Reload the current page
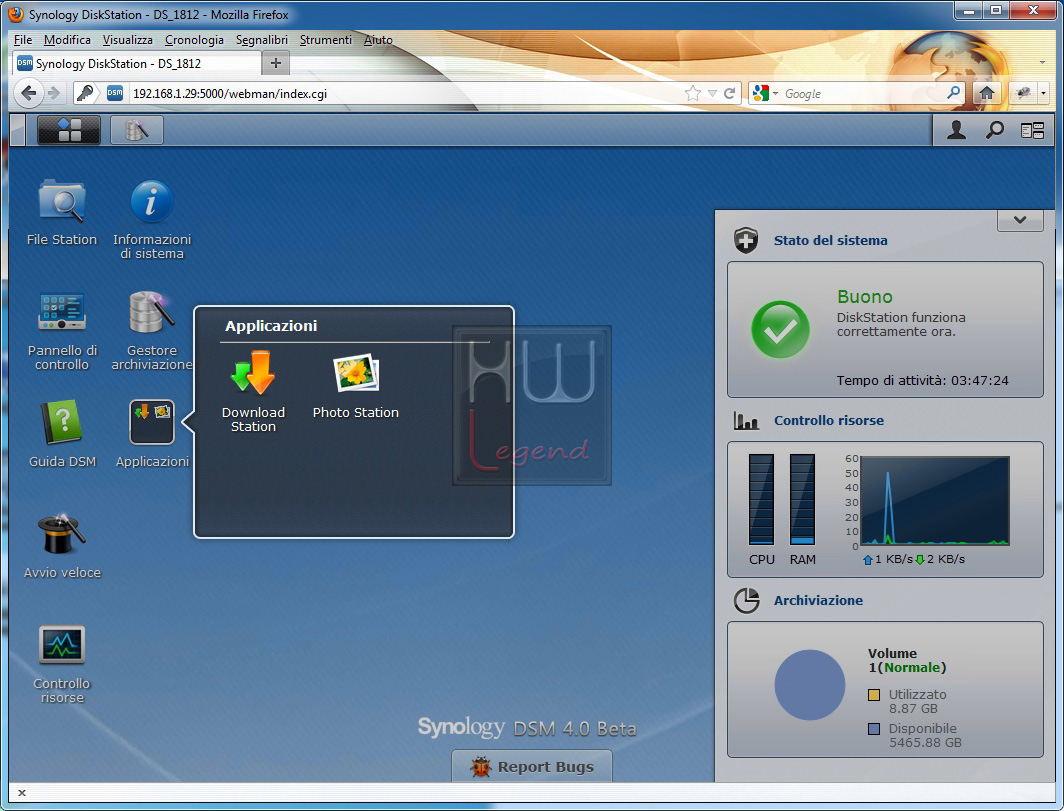This screenshot has width=1064, height=811. coord(729,93)
